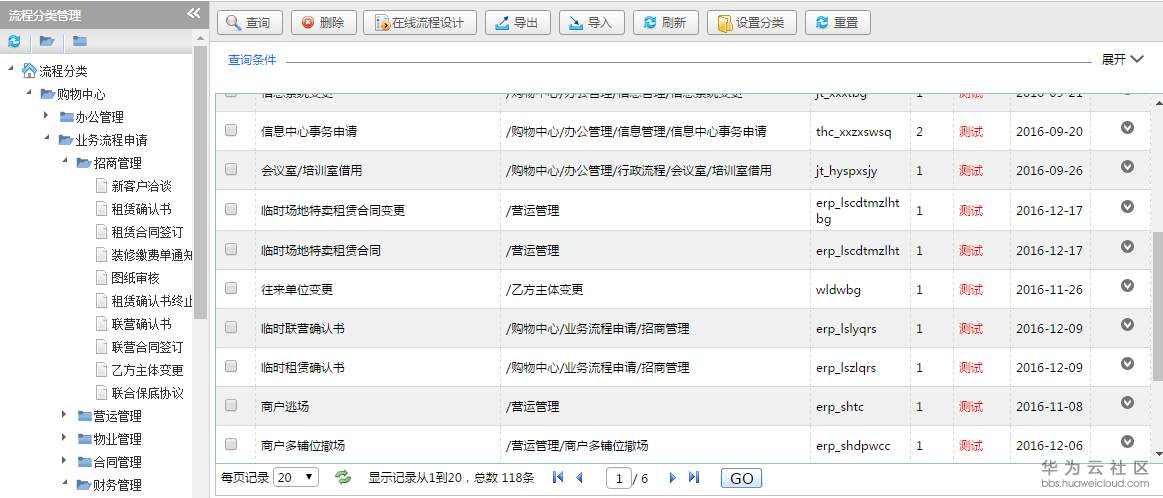Go to previous page icon
1163x498 pixels.
pyautogui.click(x=579, y=477)
